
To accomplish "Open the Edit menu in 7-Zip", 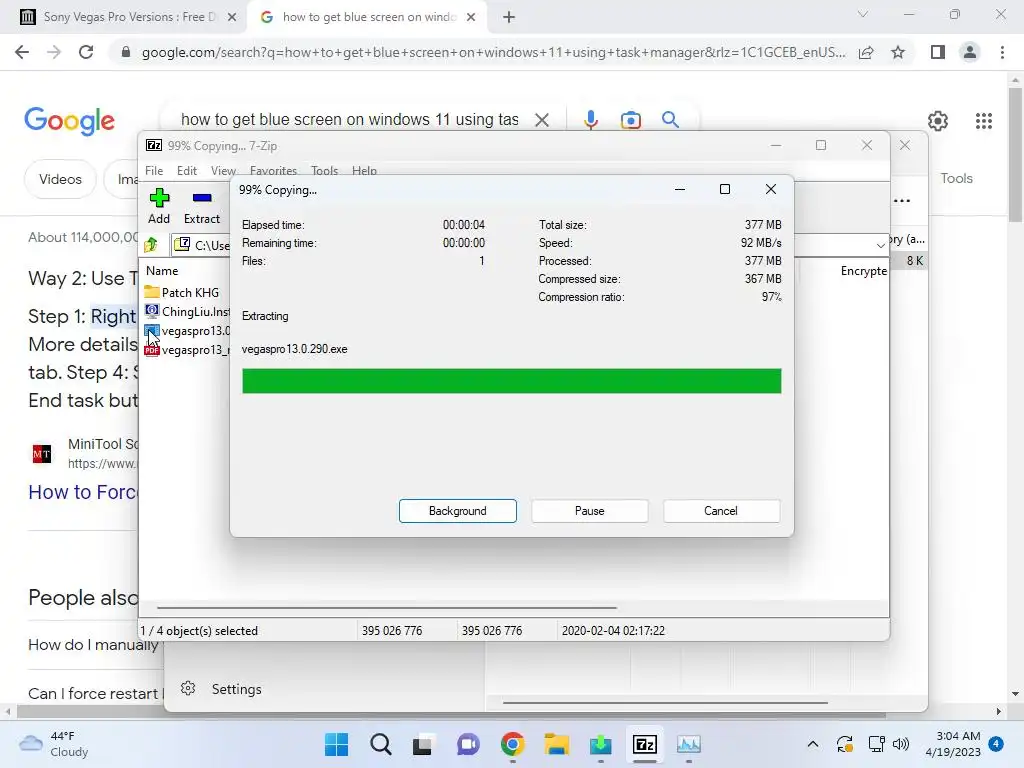I will coord(187,170).
